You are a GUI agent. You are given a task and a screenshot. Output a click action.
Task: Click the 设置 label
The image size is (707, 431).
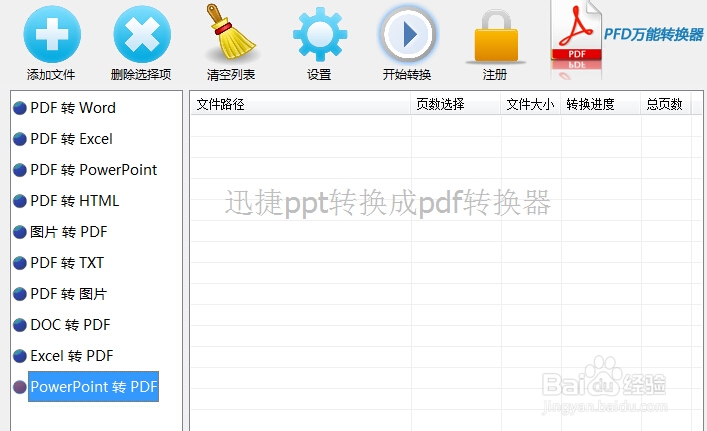pyautogui.click(x=319, y=74)
